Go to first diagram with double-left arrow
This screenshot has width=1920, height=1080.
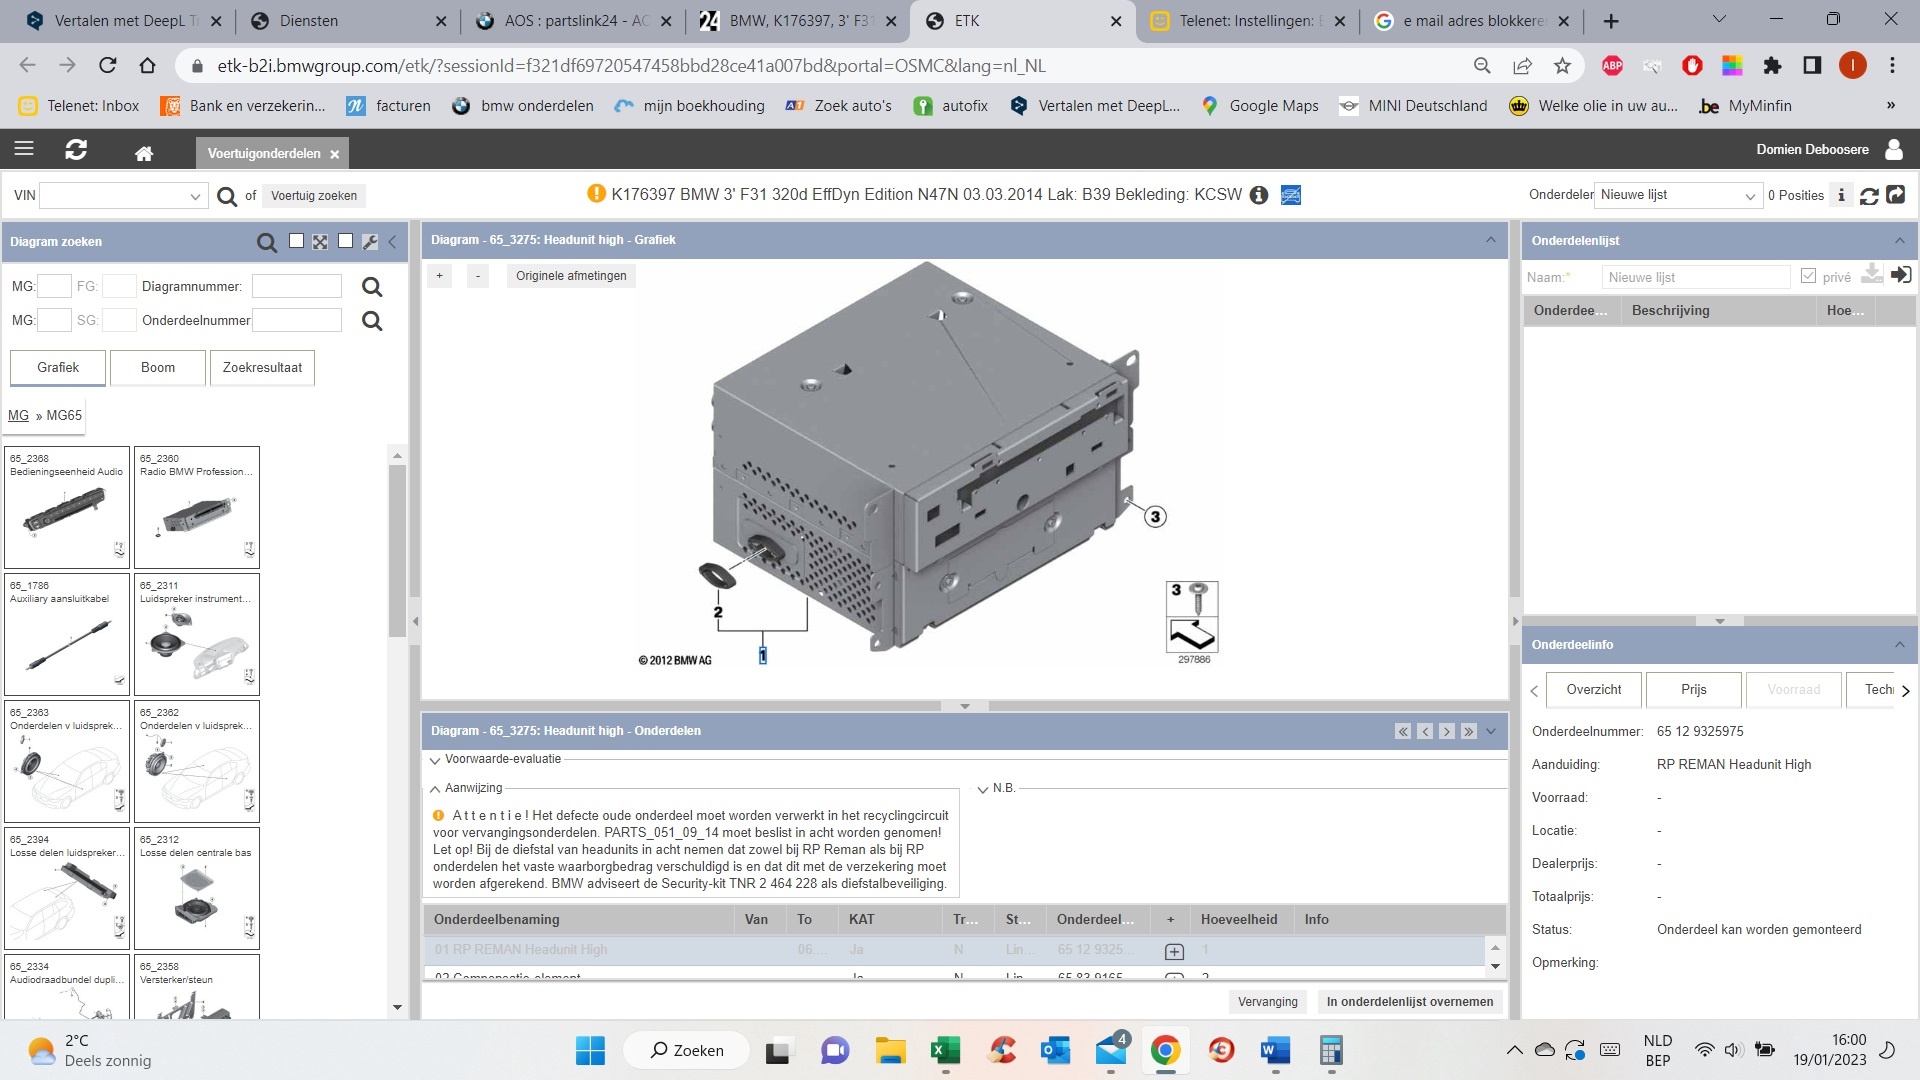pos(1403,732)
